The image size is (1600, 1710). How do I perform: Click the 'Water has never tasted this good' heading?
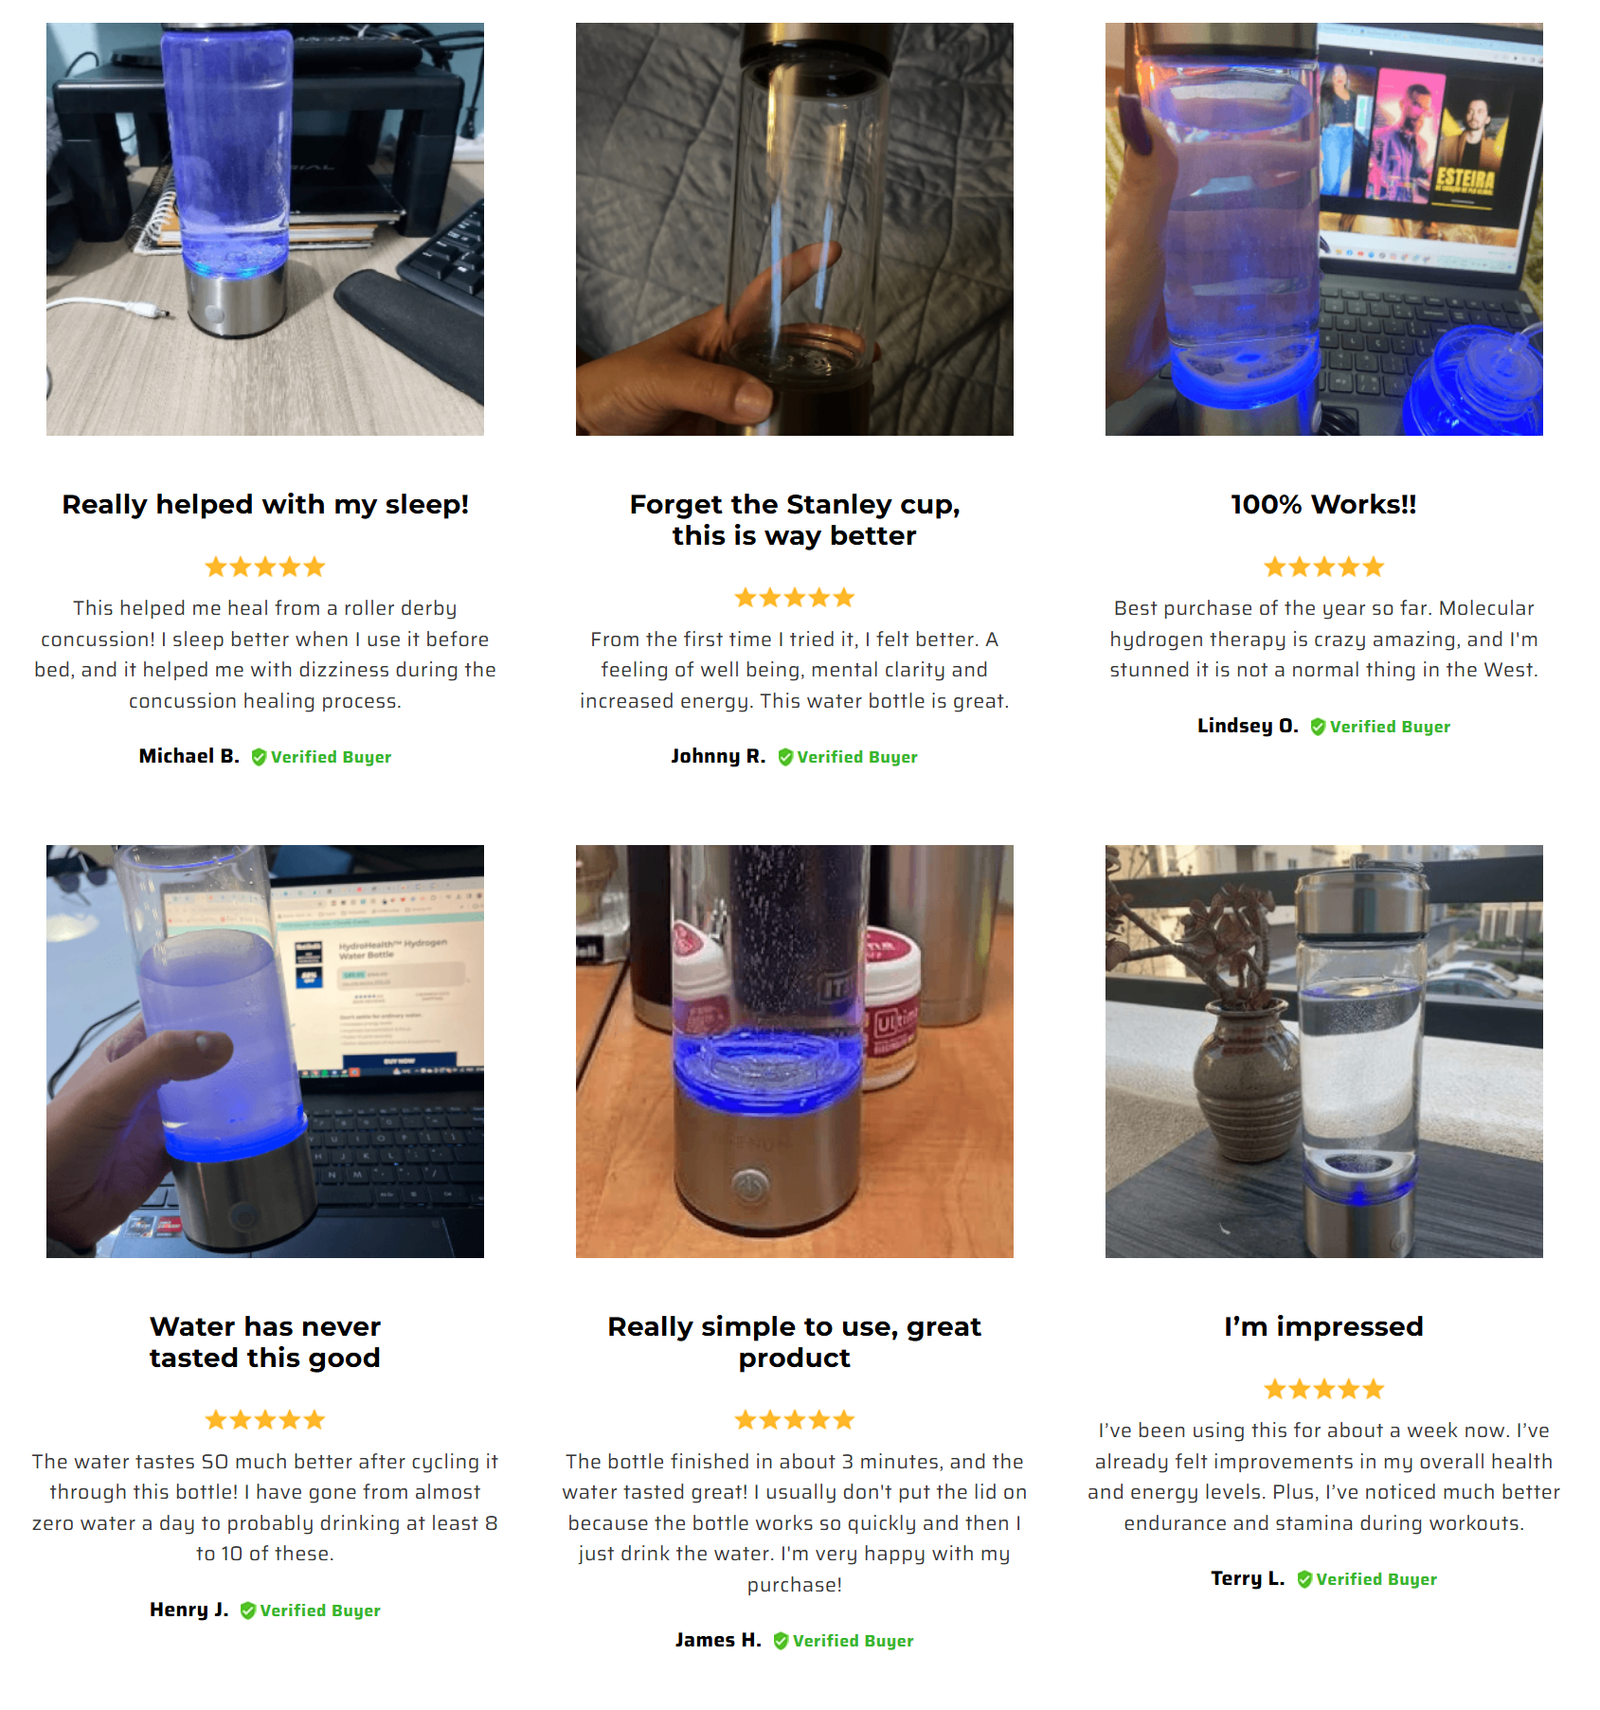[x=265, y=1342]
